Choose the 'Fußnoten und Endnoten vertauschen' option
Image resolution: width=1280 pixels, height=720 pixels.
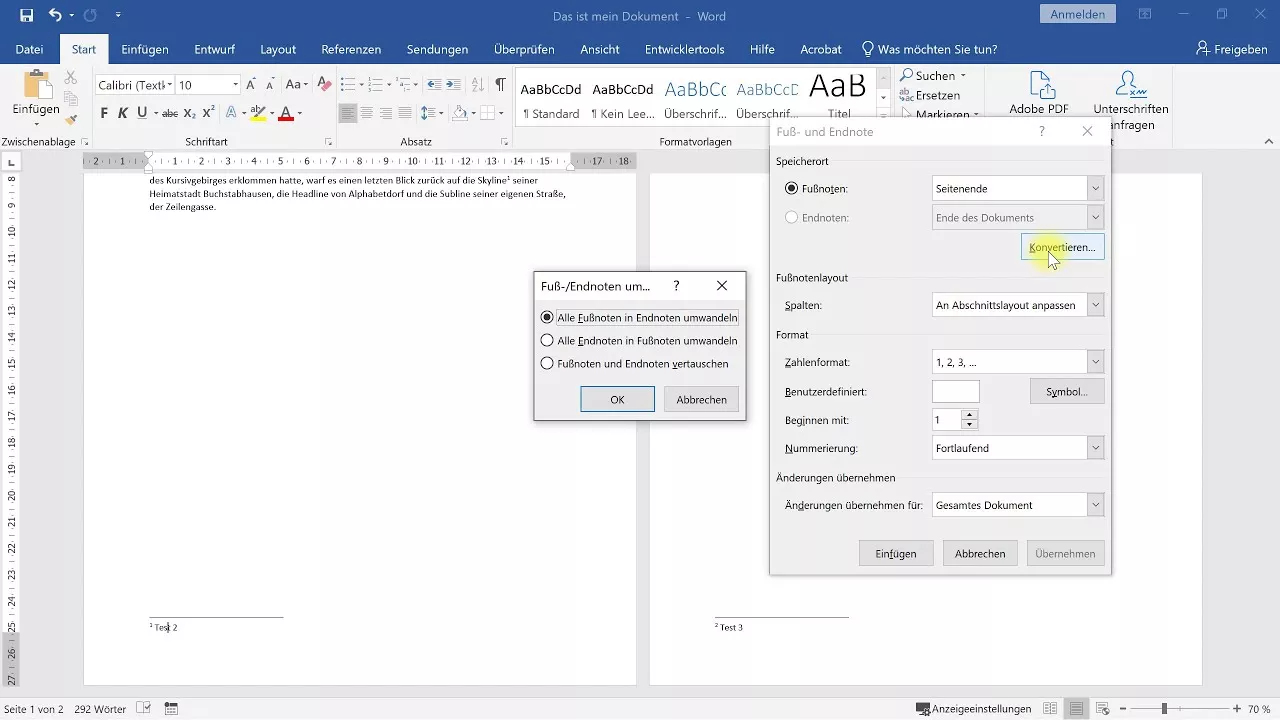(547, 363)
